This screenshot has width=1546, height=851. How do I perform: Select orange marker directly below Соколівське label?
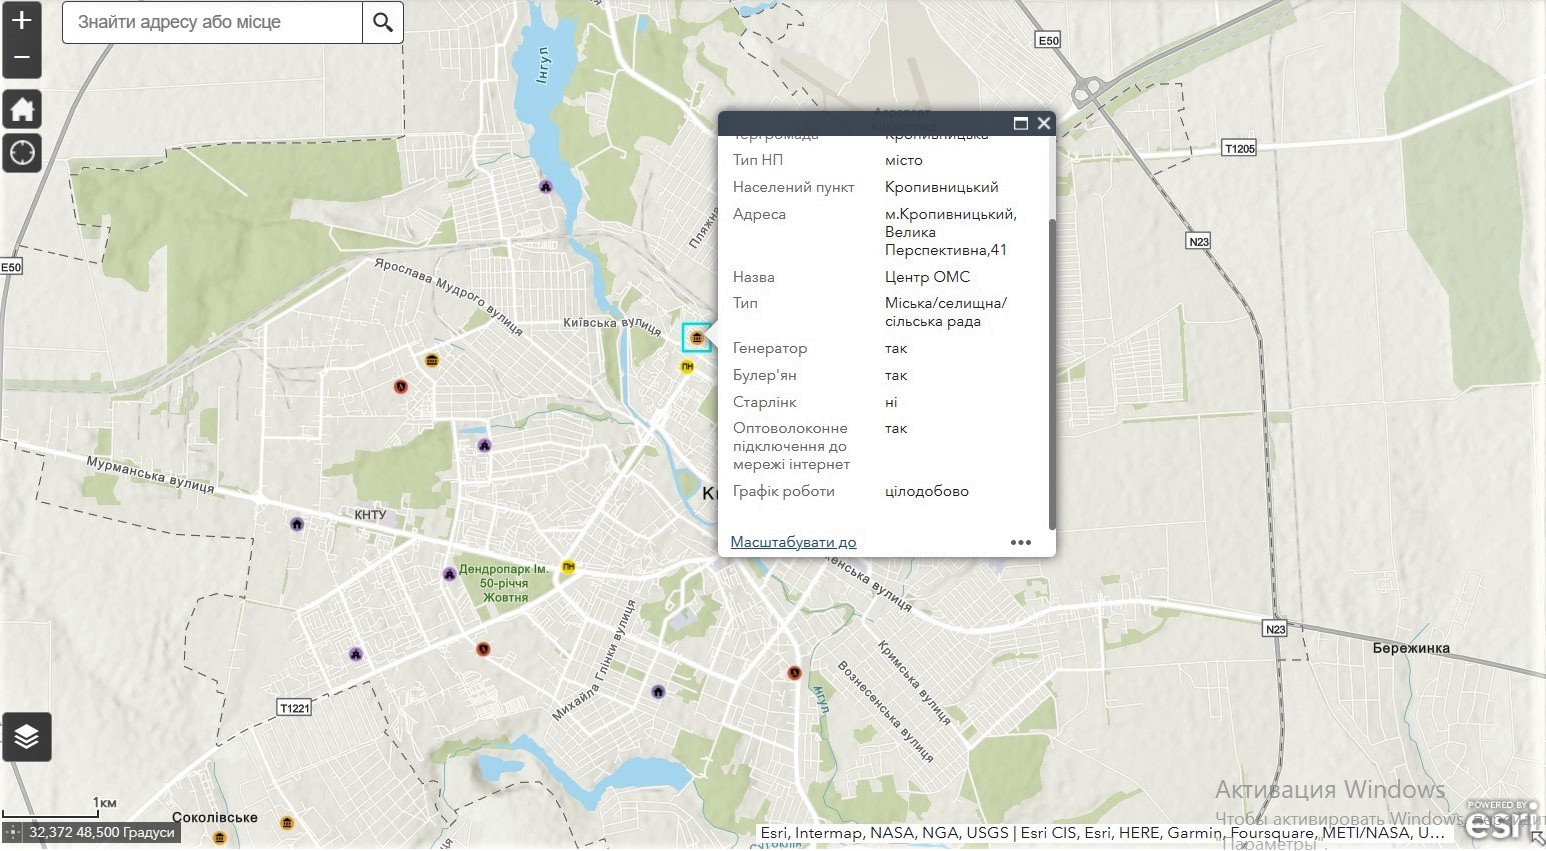tap(220, 837)
